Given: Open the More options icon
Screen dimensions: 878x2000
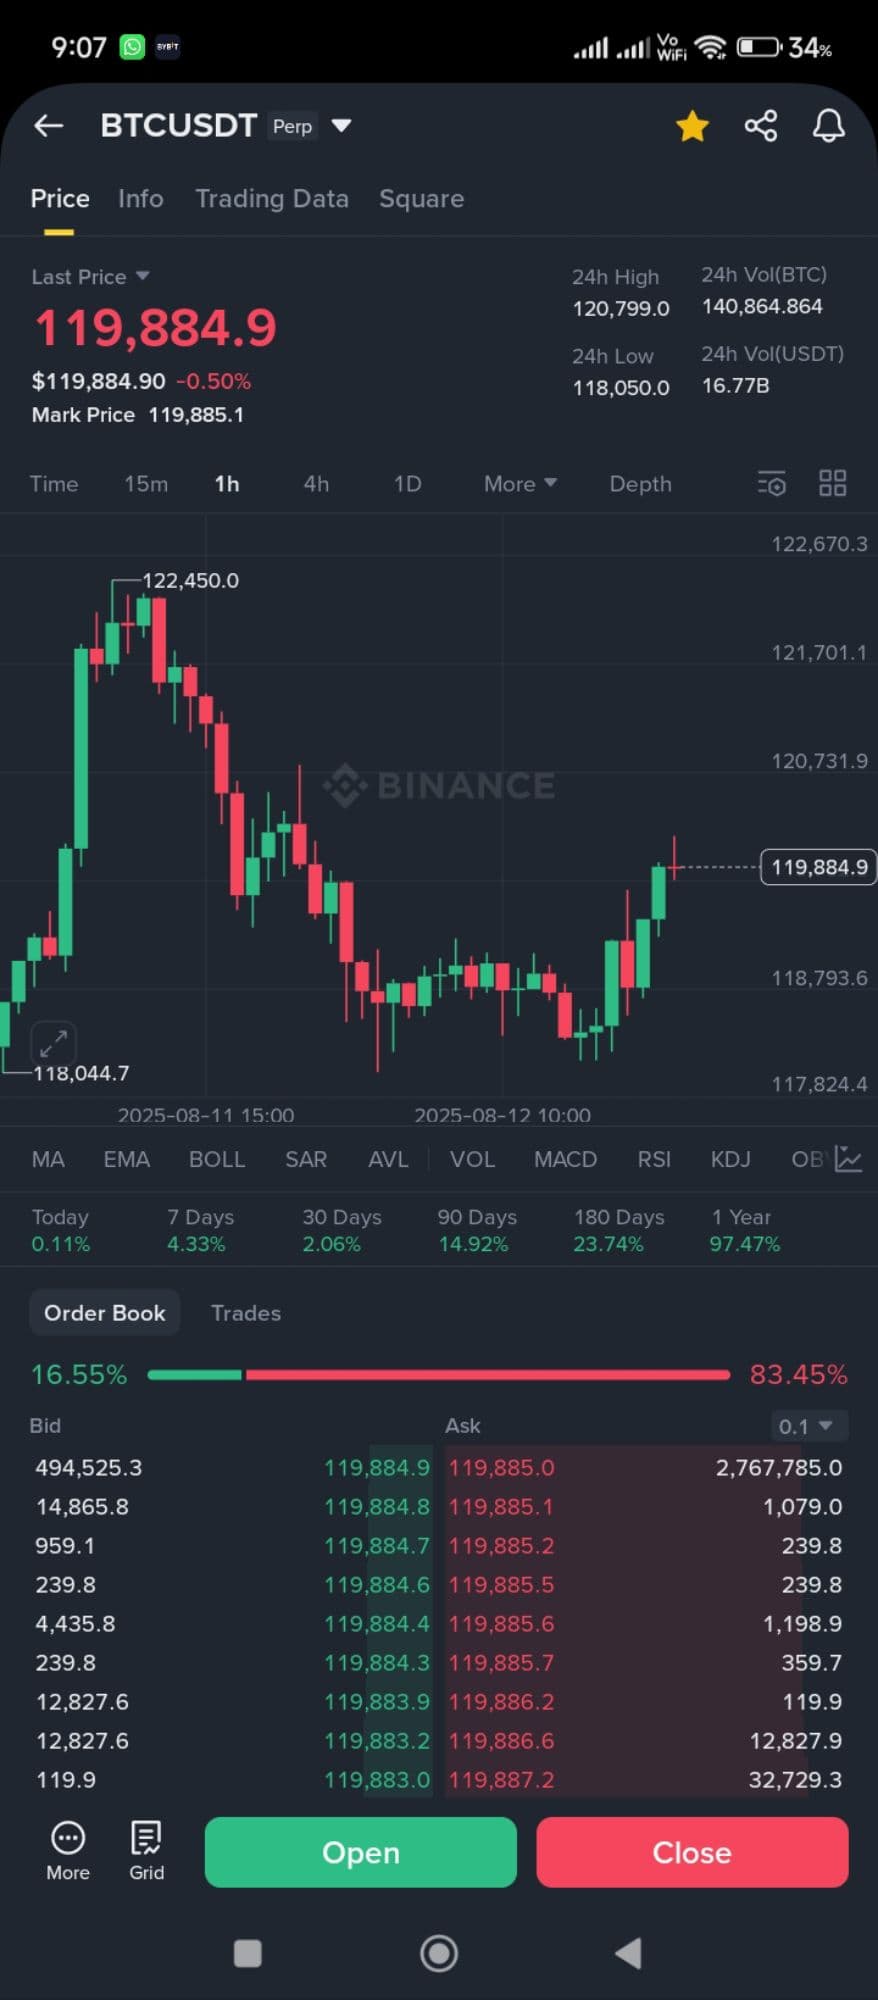Looking at the screenshot, I should pos(68,1851).
